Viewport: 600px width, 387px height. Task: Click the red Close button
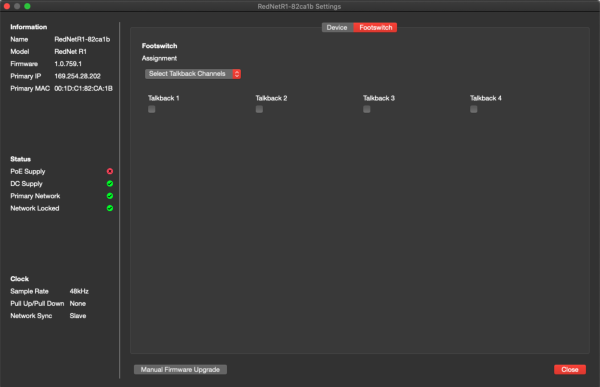coord(570,369)
